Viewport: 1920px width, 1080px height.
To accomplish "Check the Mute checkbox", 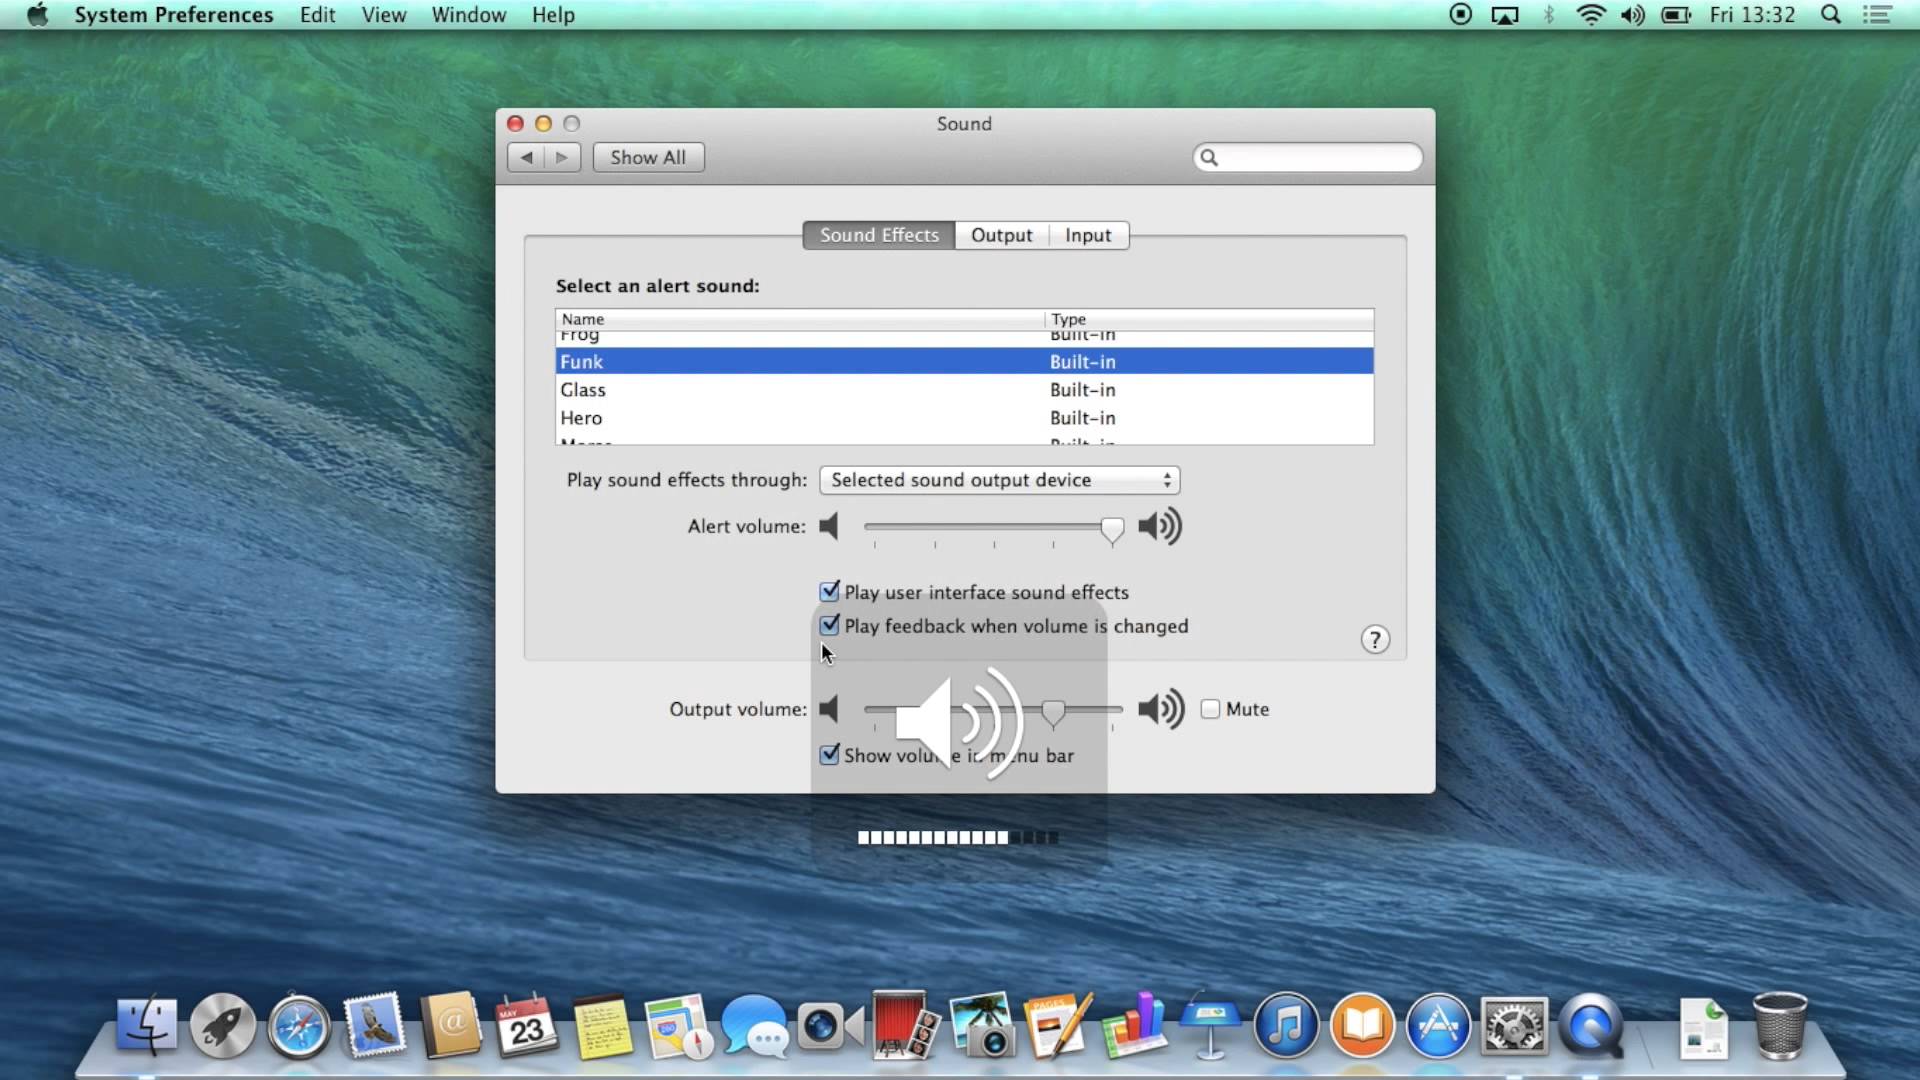I will pyautogui.click(x=1210, y=709).
